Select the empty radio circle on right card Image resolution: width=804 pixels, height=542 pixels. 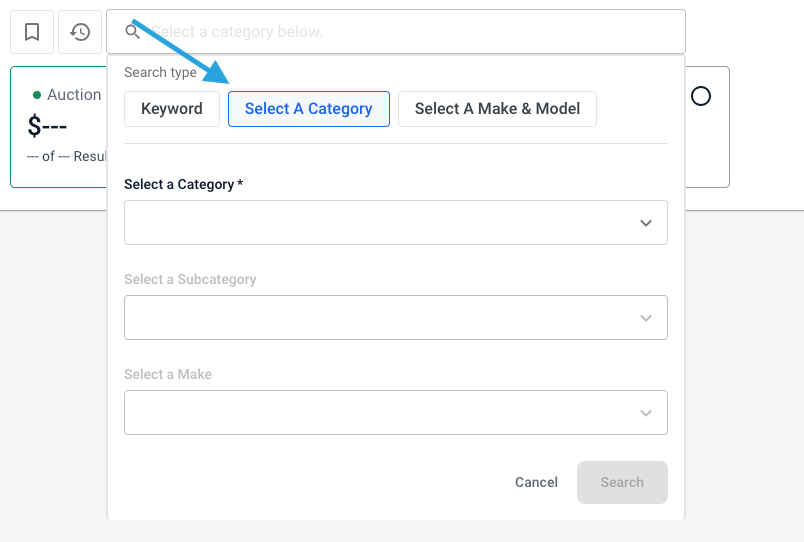pyautogui.click(x=701, y=96)
